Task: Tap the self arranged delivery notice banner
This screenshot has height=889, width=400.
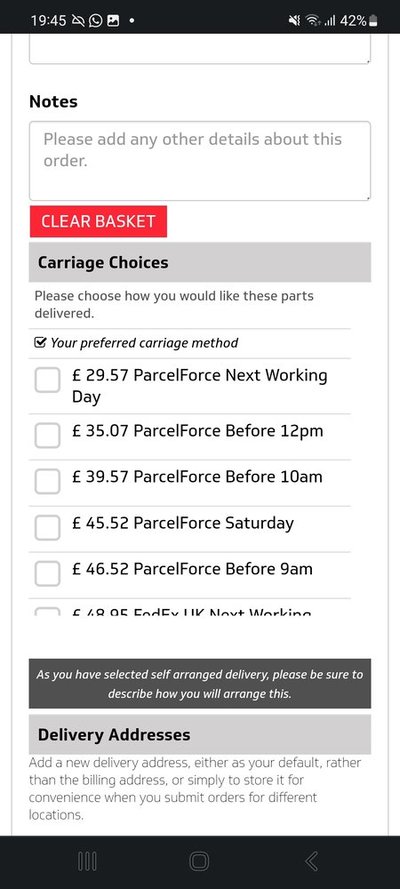Action: pos(200,684)
